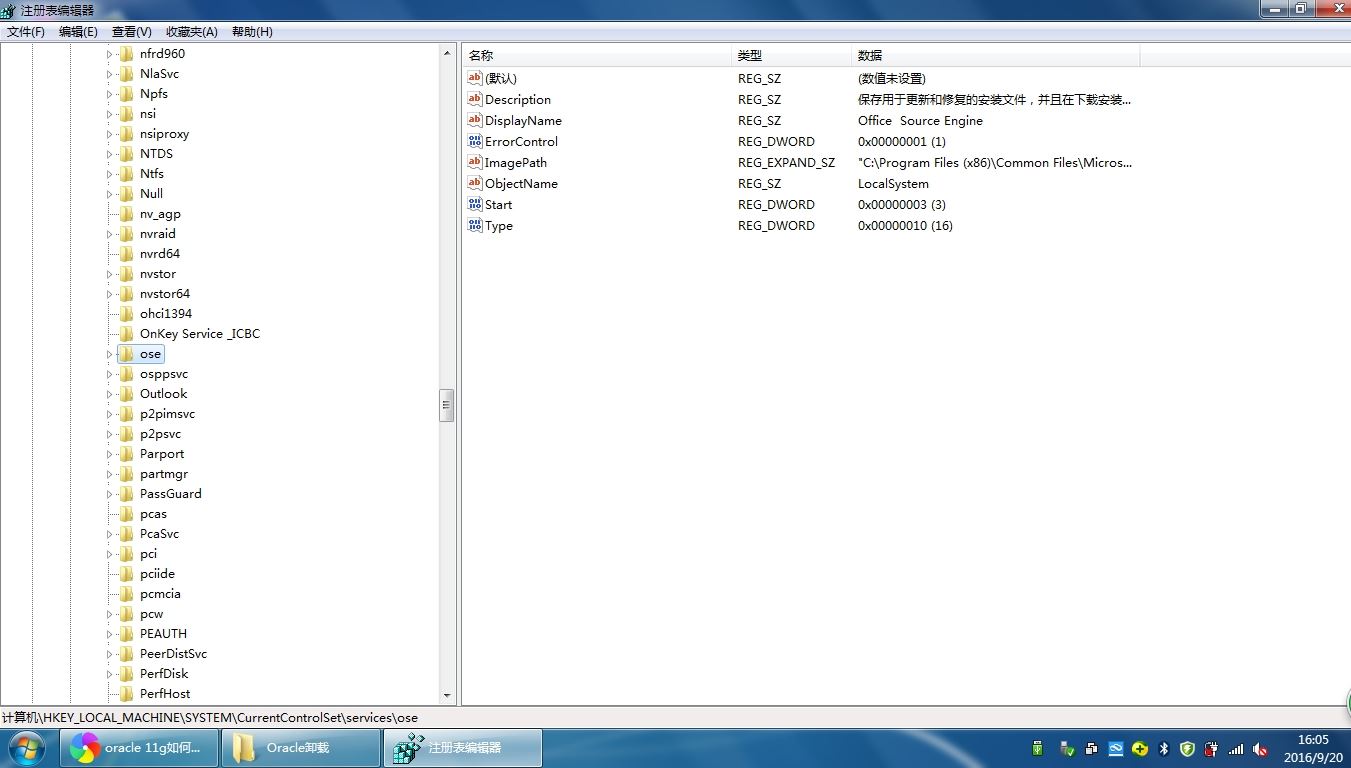Viewport: 1351px width, 768px height.
Task: Click the folder icon beside pcmcia
Action: tap(126, 594)
